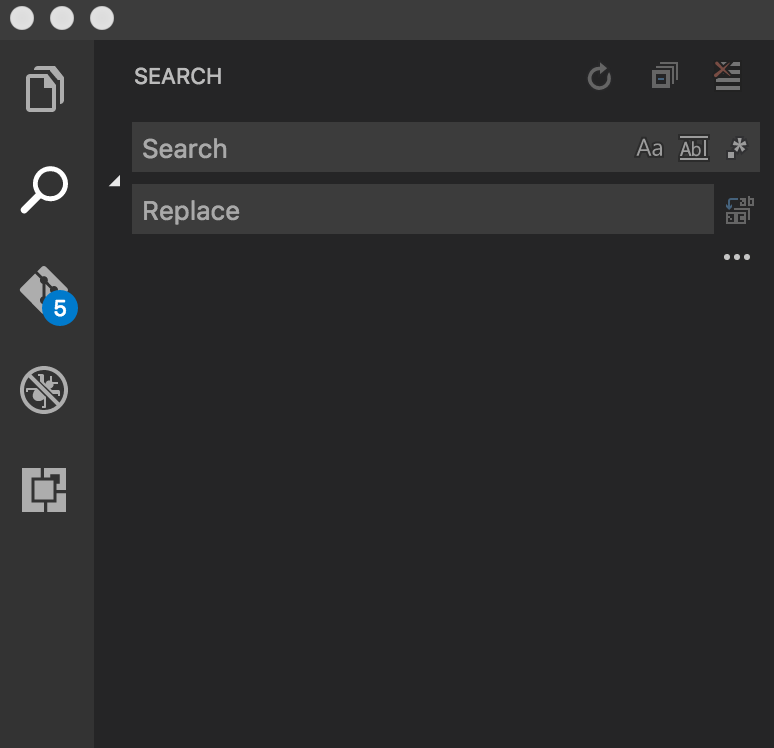Collapse all search results
This screenshot has width=774, height=748.
tap(664, 76)
